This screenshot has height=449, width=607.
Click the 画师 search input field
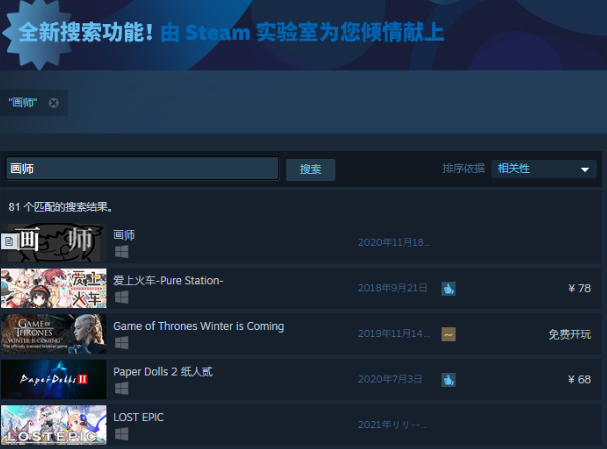coord(142,168)
